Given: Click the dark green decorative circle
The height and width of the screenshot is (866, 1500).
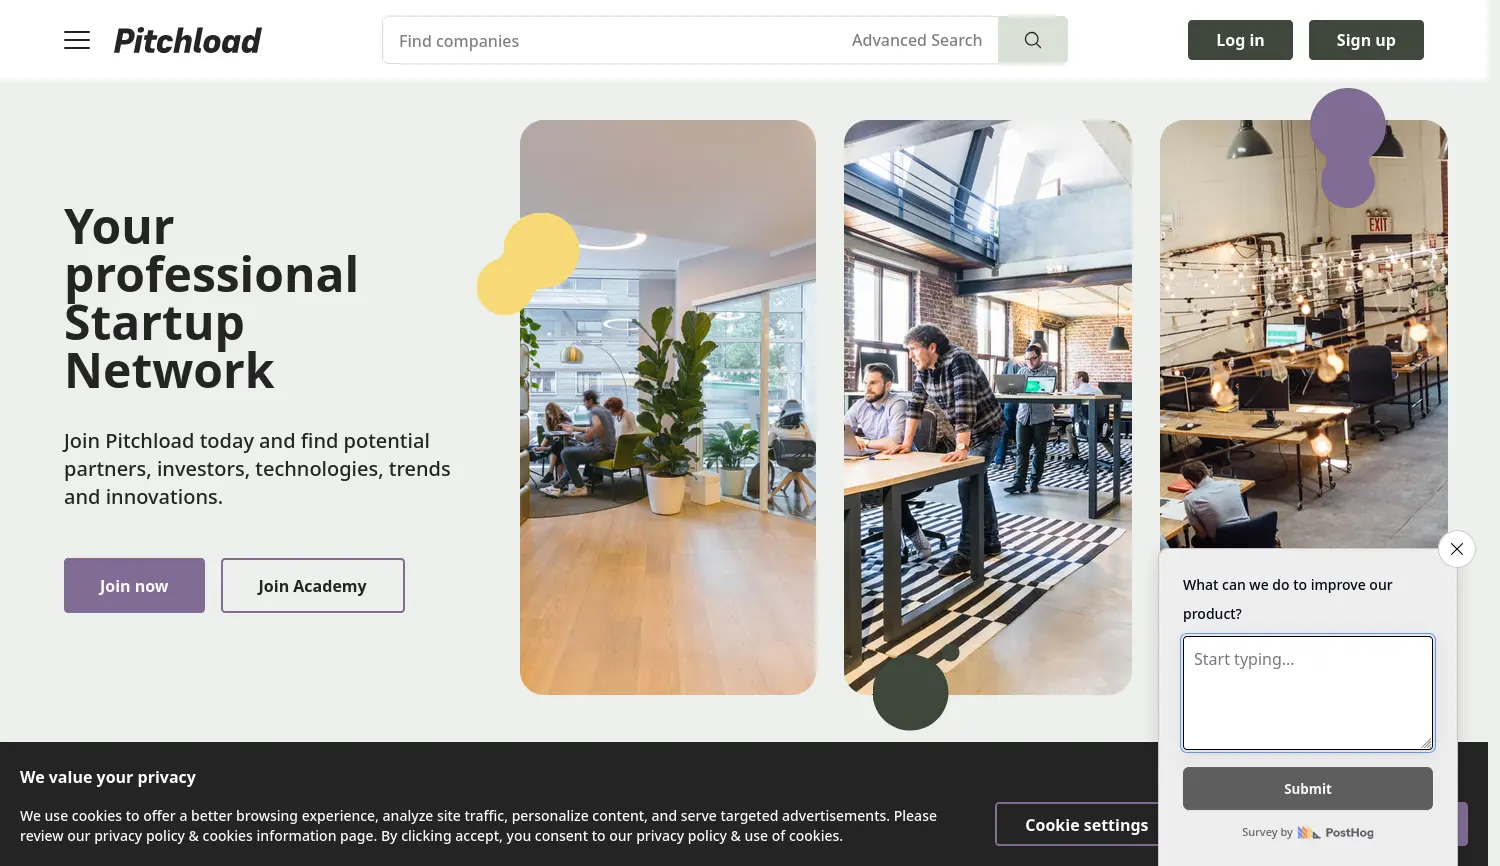Looking at the screenshot, I should pyautogui.click(x=911, y=692).
